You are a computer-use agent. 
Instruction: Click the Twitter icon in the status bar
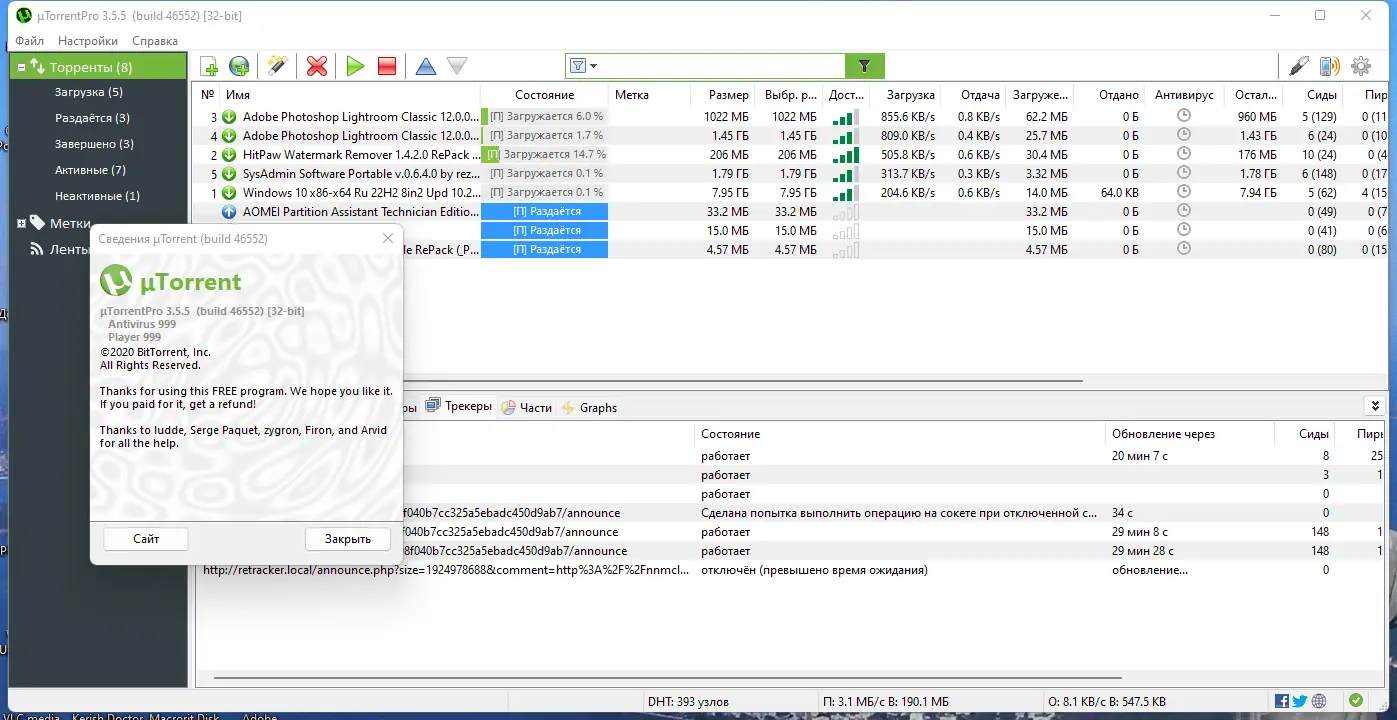[1300, 701]
